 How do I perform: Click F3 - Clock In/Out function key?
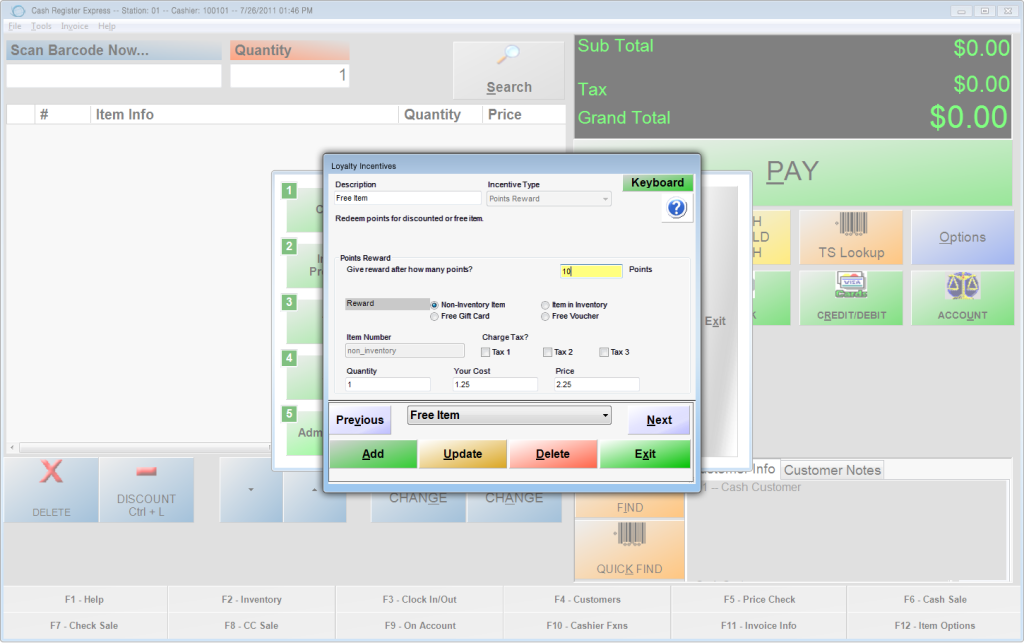(419, 599)
